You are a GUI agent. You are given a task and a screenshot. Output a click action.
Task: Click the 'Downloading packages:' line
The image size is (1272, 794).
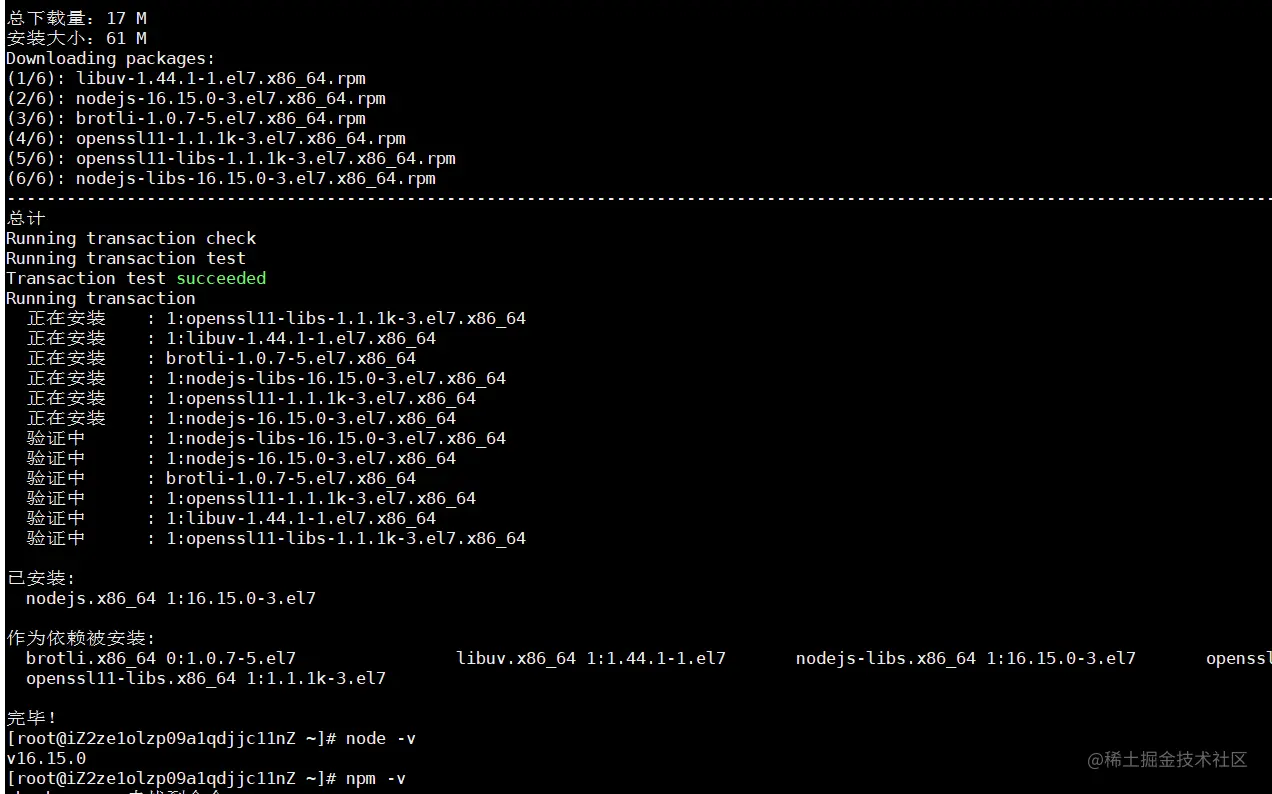point(110,58)
